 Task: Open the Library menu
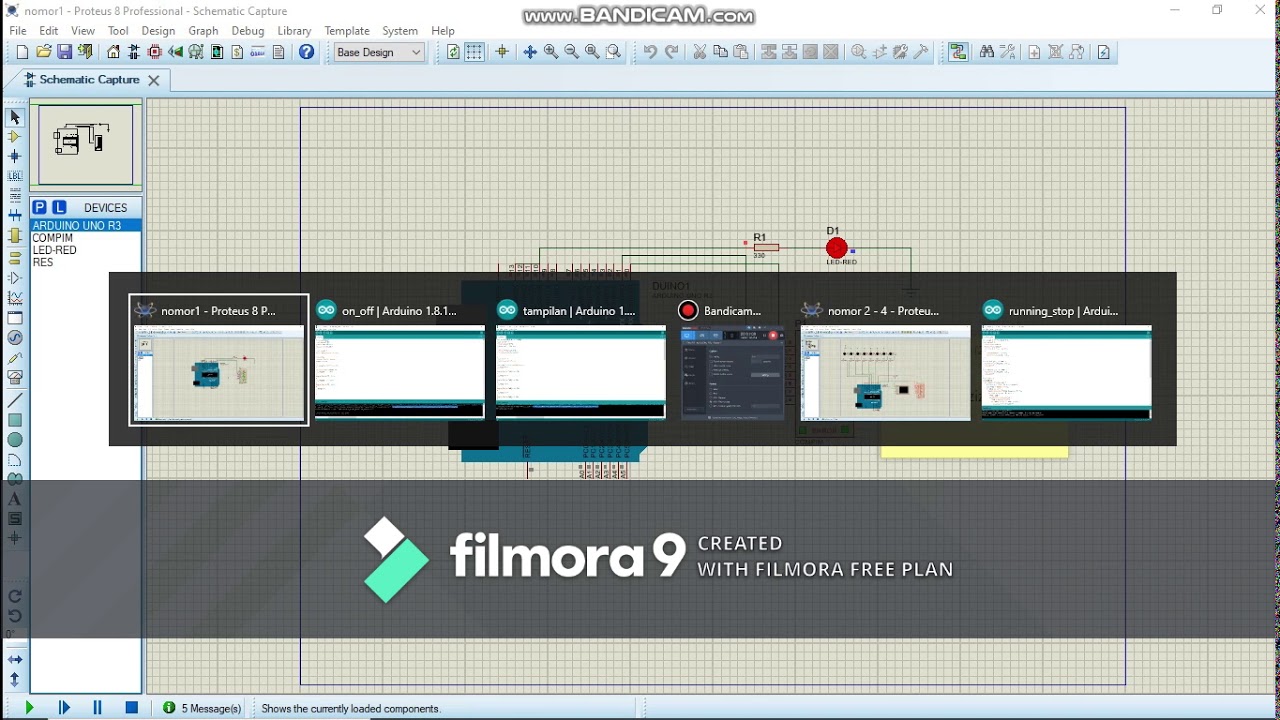pos(294,31)
